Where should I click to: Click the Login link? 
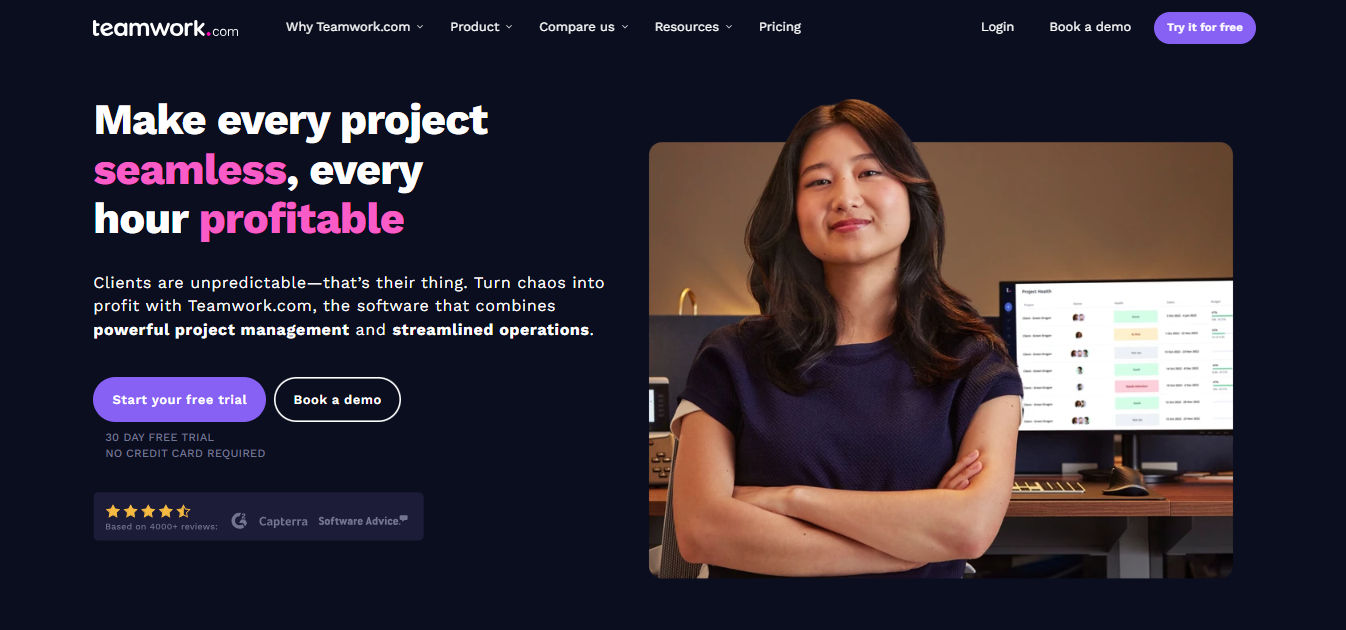997,27
